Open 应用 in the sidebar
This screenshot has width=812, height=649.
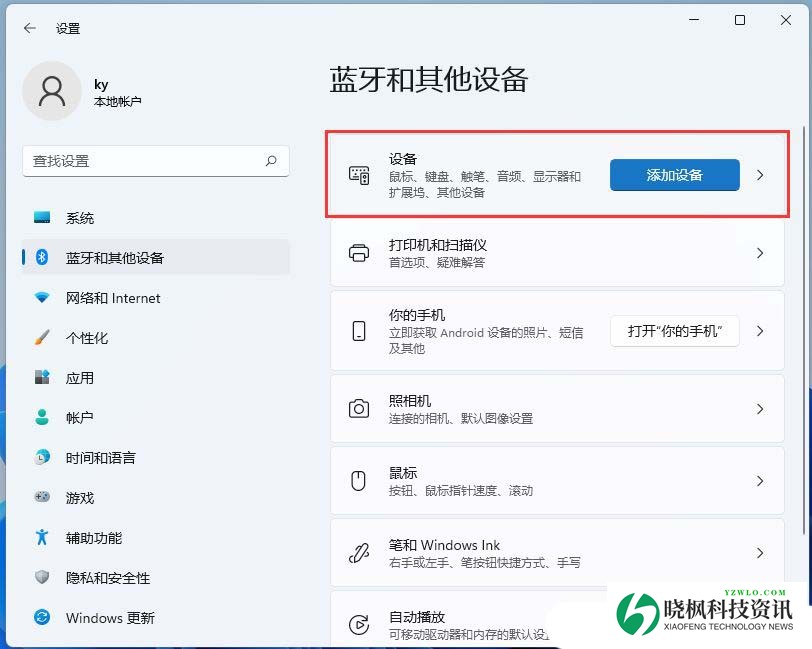pyautogui.click(x=80, y=378)
